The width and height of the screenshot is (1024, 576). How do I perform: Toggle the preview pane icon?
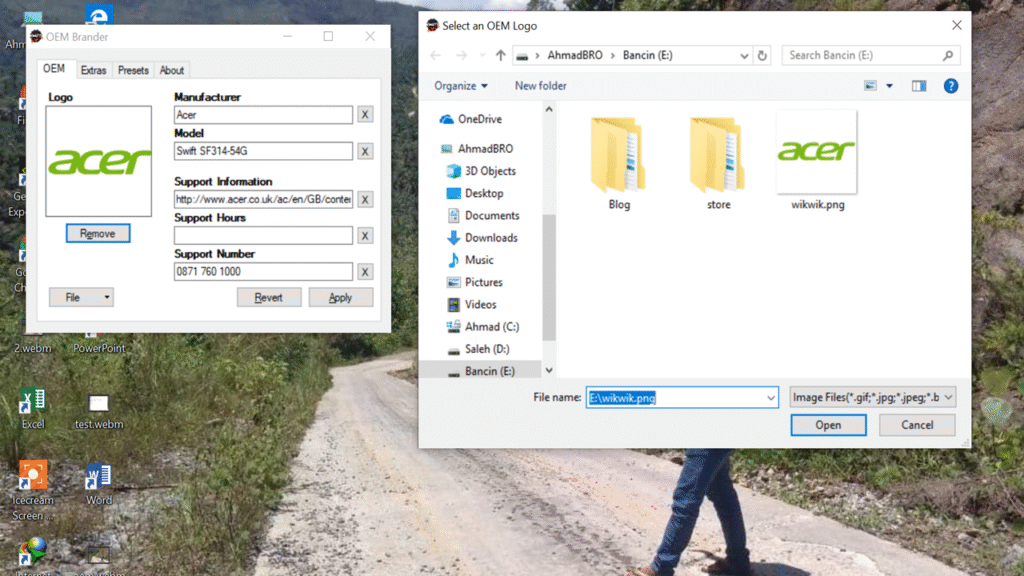919,86
